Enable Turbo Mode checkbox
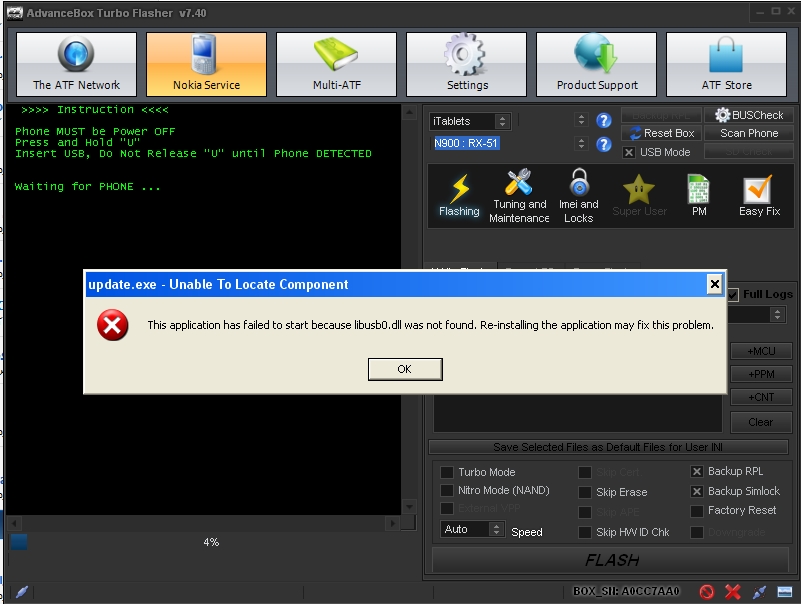Screen dimensions: 801x604 [x=446, y=472]
